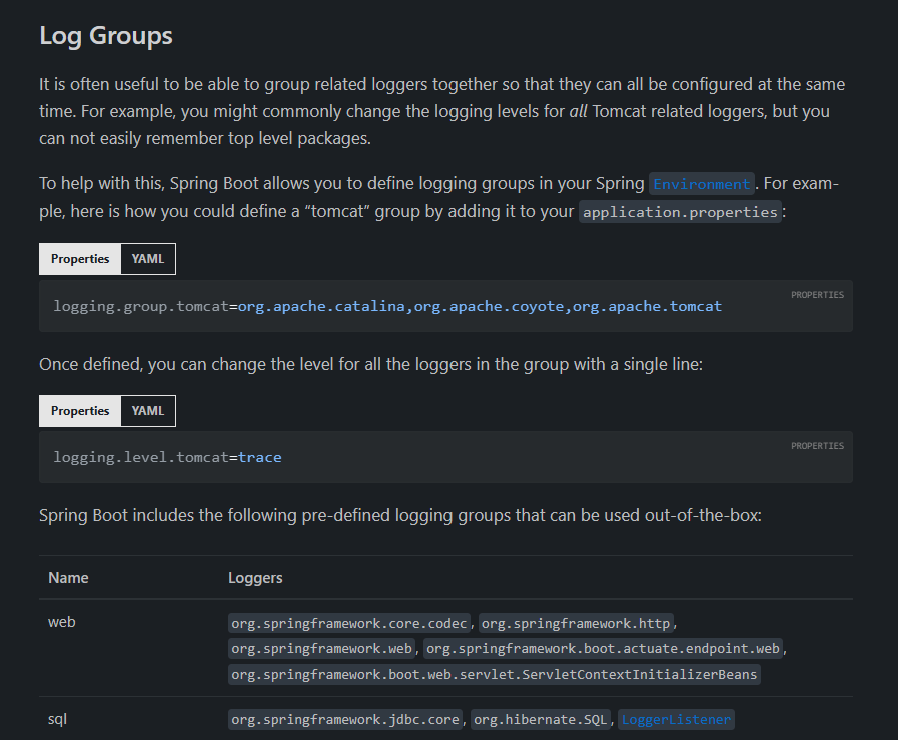Screen dimensions: 898x740
Task: Click the sql row name cell
Action: (57, 719)
